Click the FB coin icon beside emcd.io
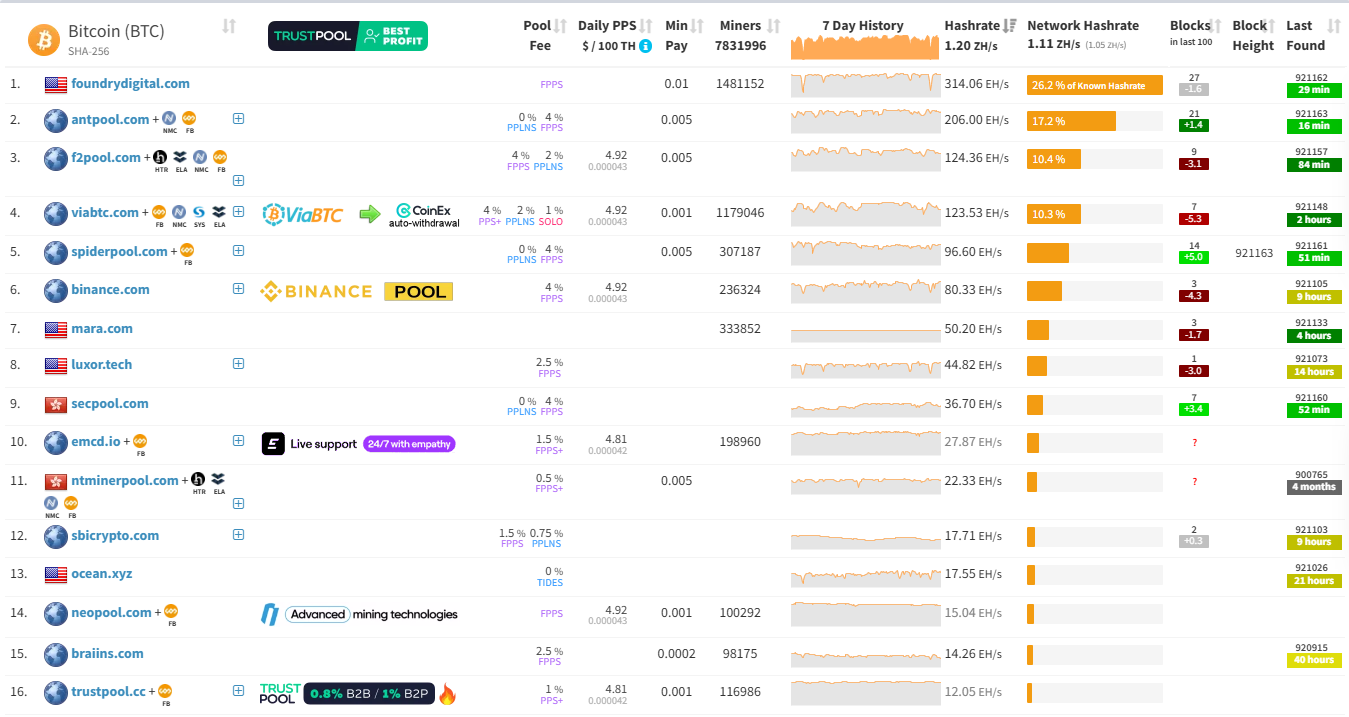Viewport: 1349px width, 717px height. click(140, 441)
